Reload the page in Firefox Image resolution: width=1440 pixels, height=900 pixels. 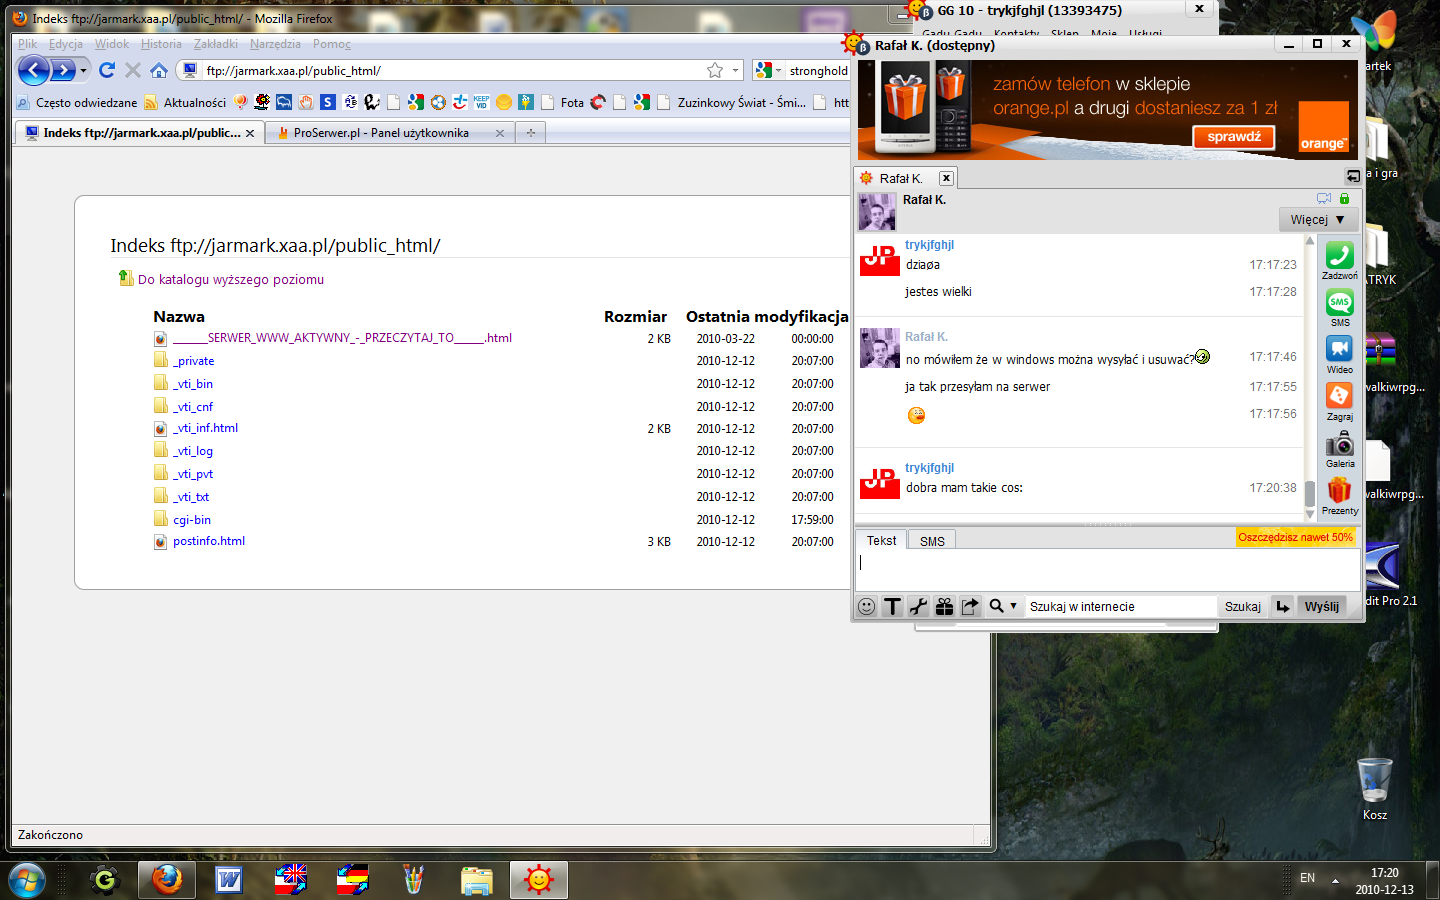tap(107, 70)
